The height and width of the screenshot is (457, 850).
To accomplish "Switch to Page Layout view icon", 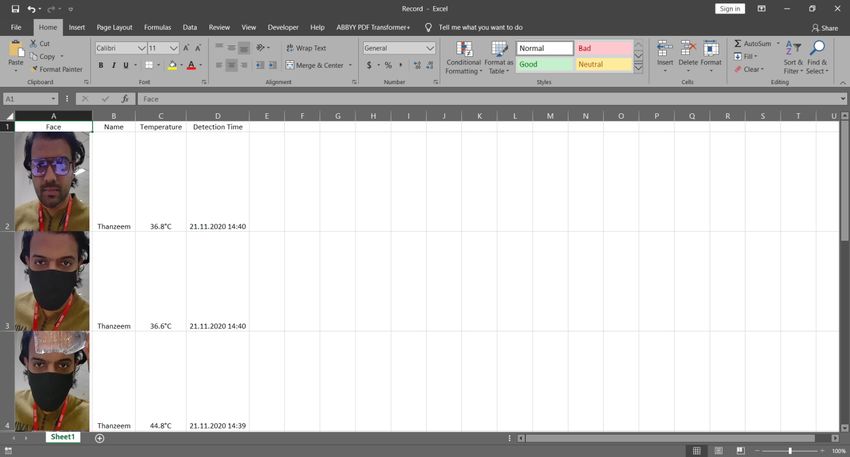I will [718, 450].
